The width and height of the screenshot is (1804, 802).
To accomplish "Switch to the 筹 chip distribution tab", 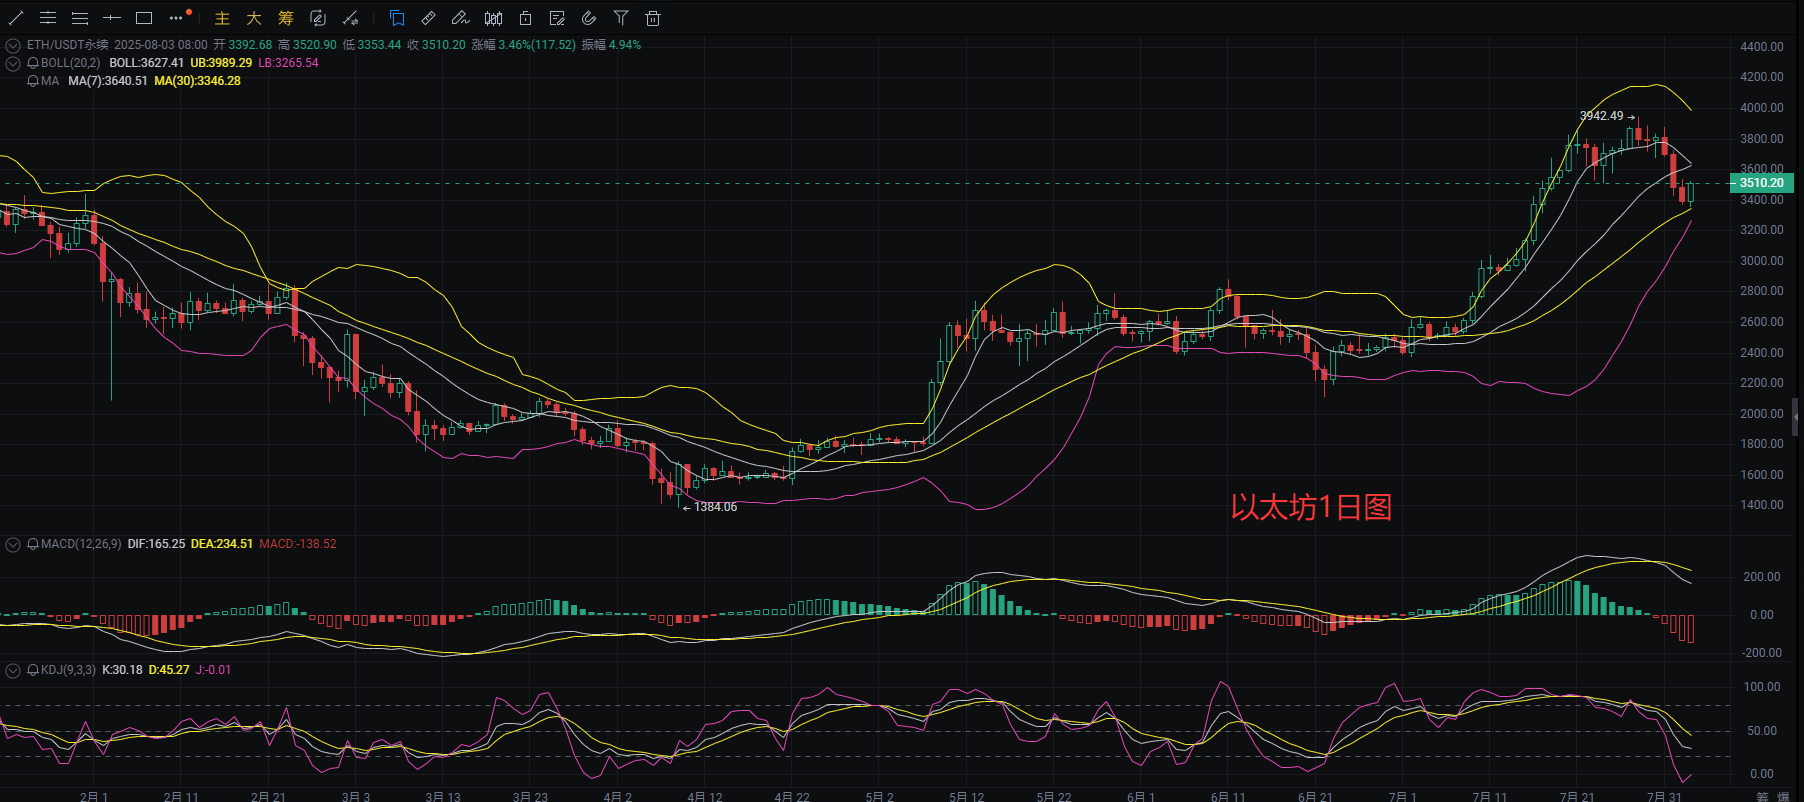I will 286,18.
